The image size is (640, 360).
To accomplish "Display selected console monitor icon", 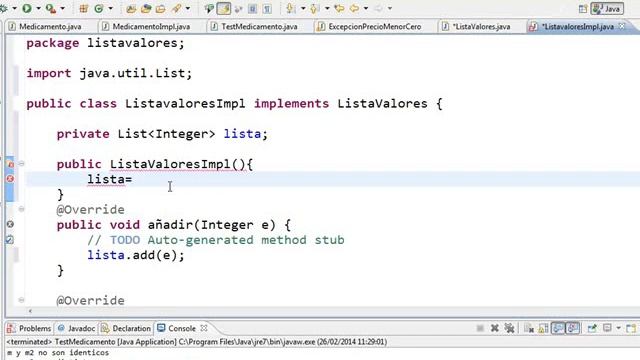I will click(x=607, y=328).
